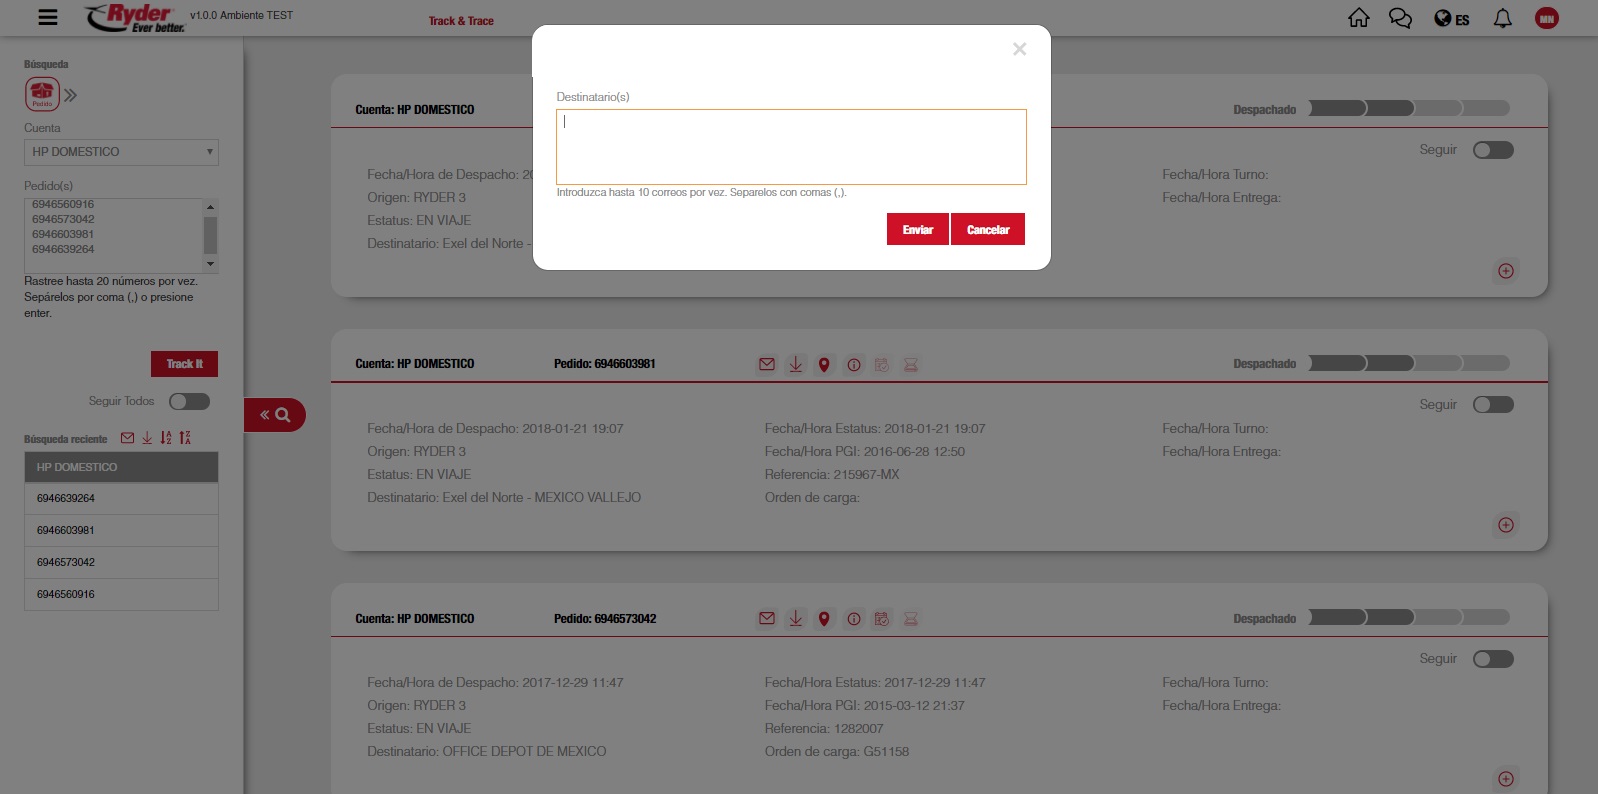The image size is (1598, 794).
Task: Click the email icon for Pedido 6946603981
Action: pos(767,365)
